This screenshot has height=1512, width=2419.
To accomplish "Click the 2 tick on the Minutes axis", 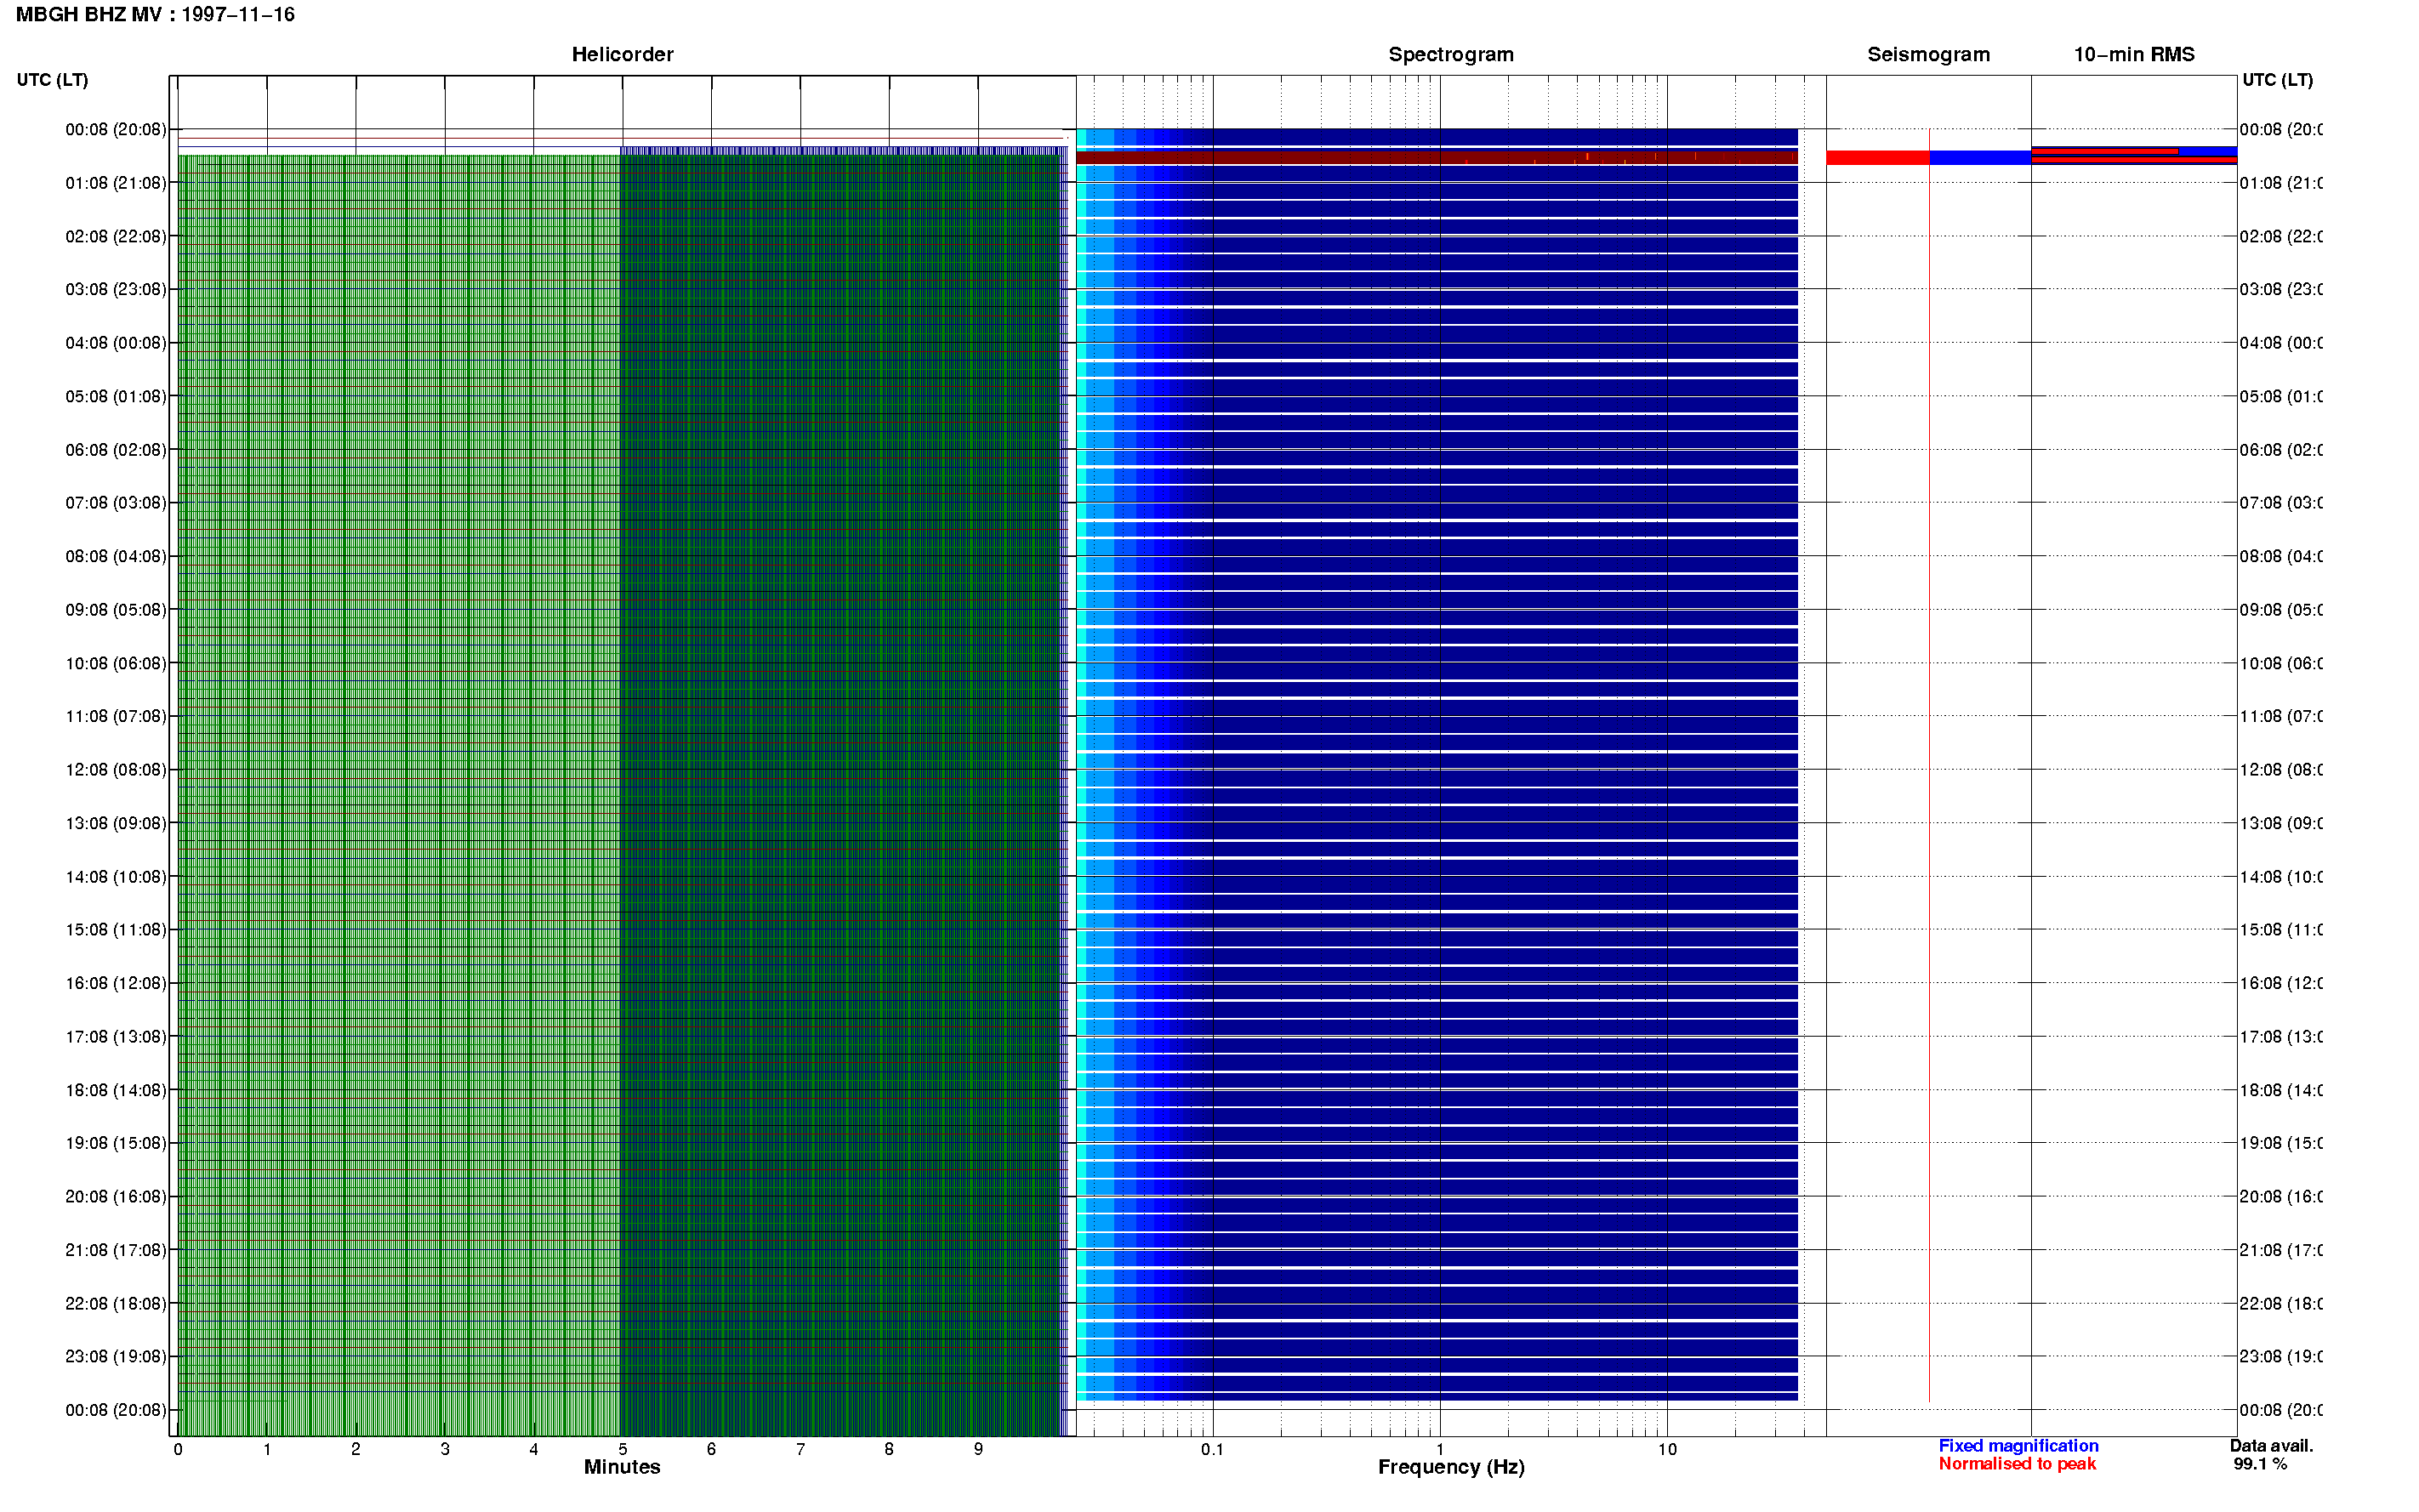I will coord(356,1449).
